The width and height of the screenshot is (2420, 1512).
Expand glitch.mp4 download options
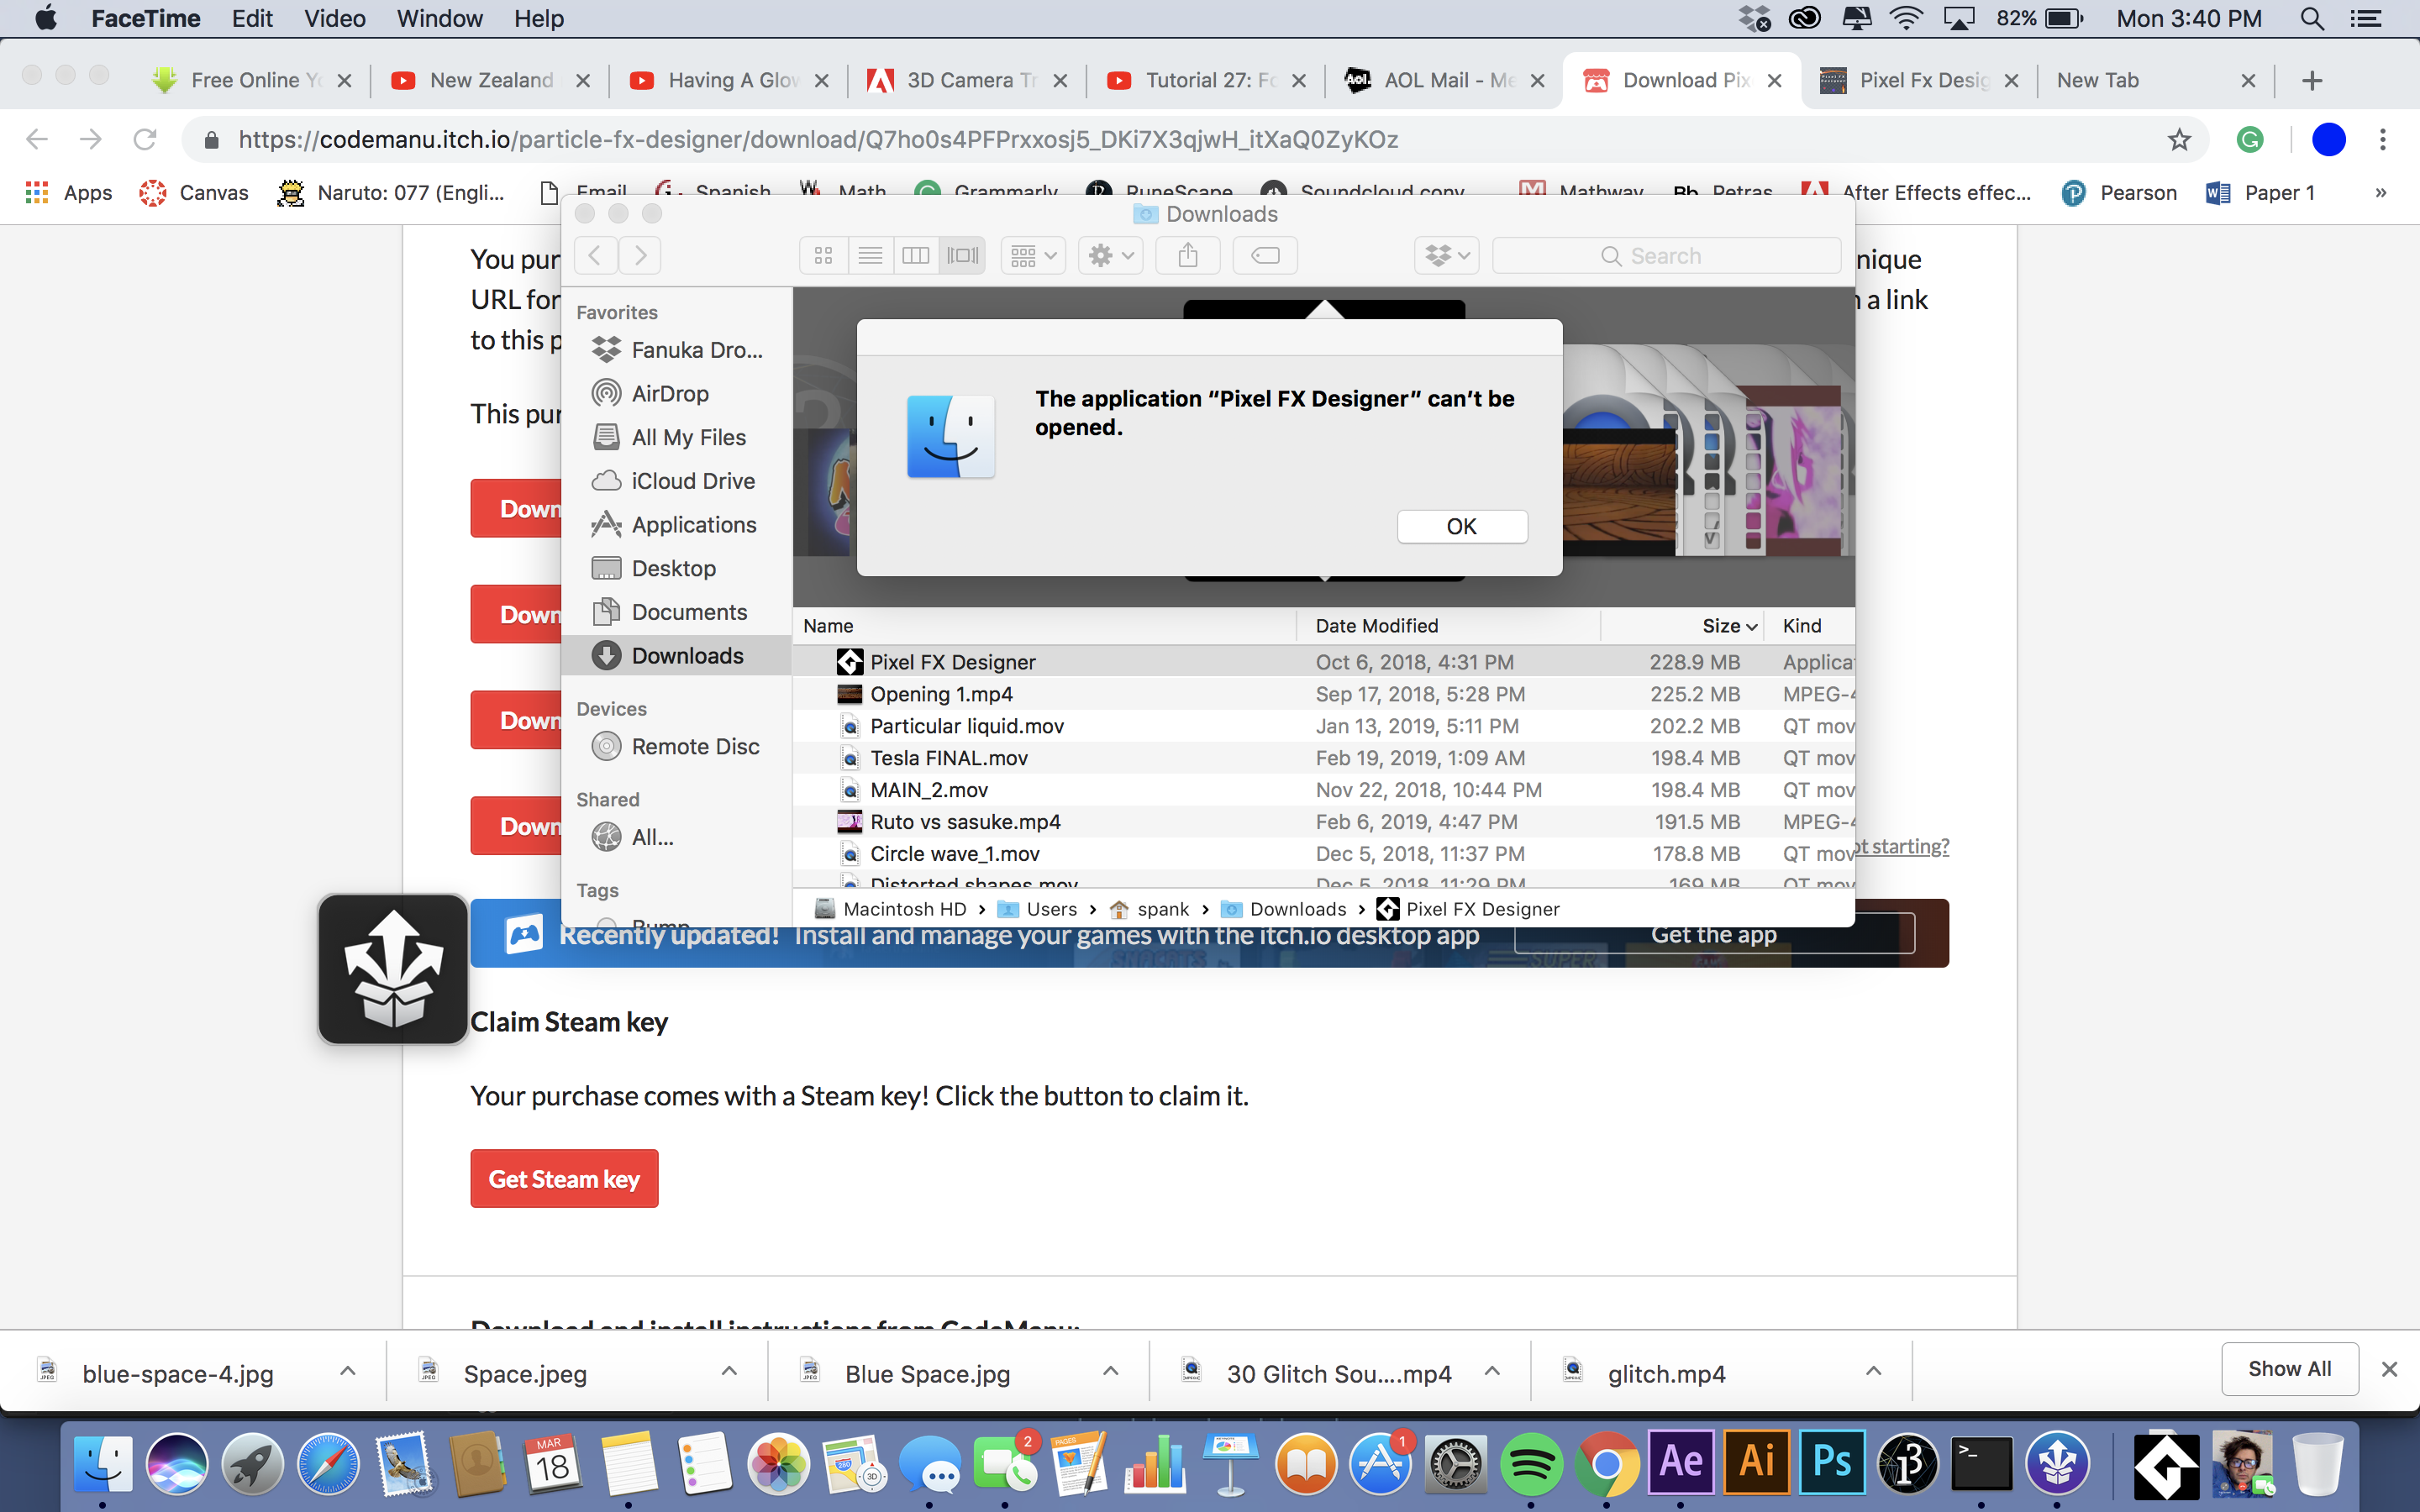(1873, 1371)
